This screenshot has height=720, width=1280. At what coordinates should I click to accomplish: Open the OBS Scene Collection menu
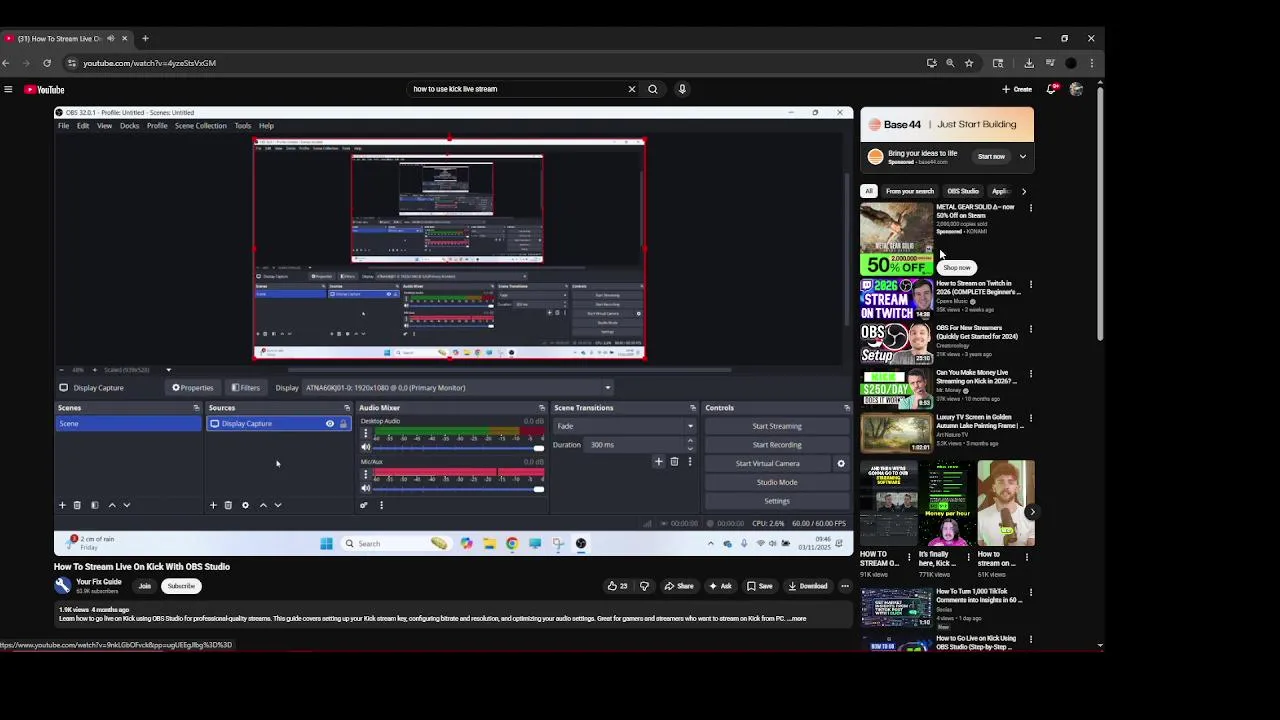200,126
